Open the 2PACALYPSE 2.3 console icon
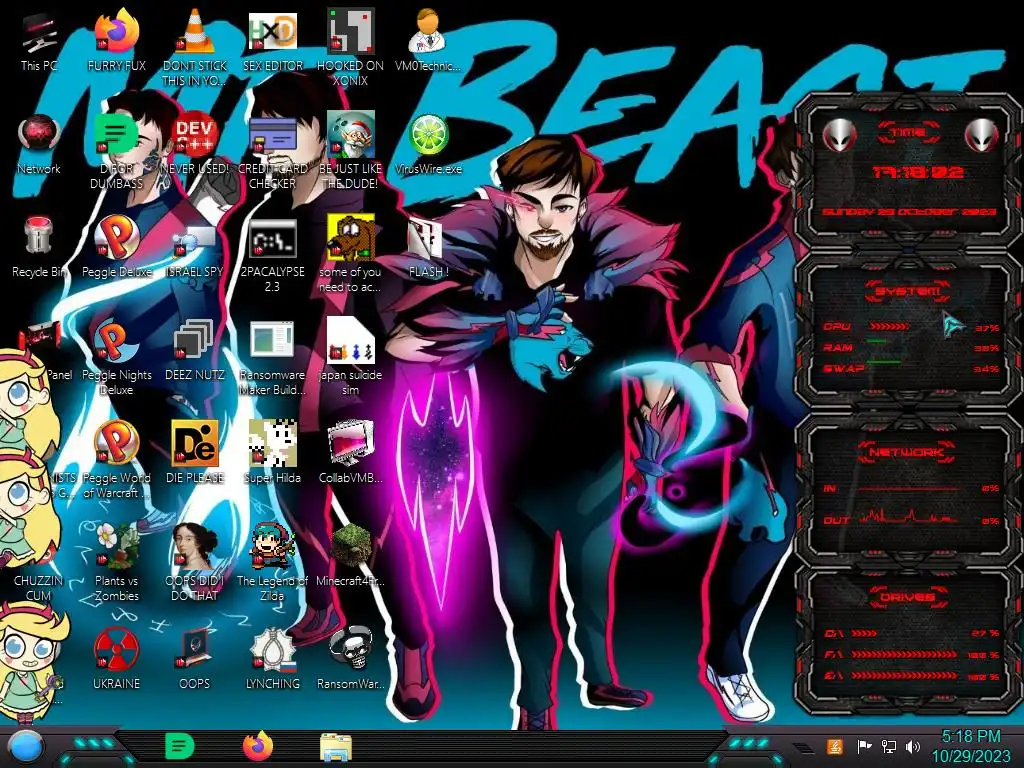Screen dimensions: 1024x768 pyautogui.click(x=272, y=255)
